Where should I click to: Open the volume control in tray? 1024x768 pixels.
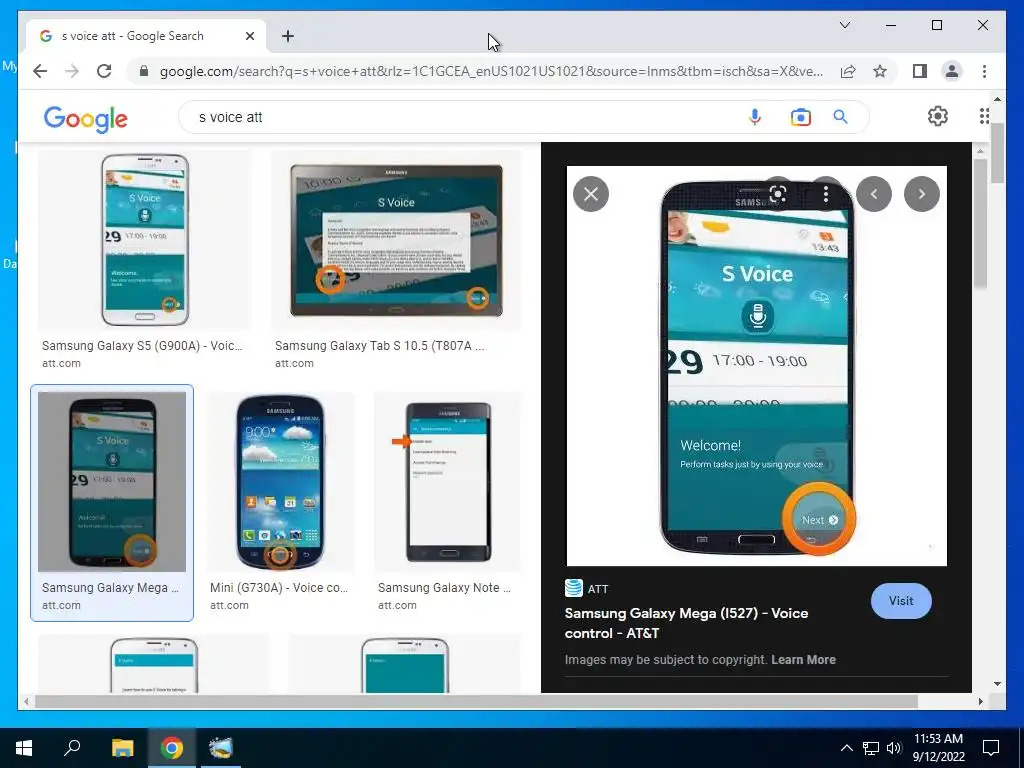pyautogui.click(x=894, y=748)
